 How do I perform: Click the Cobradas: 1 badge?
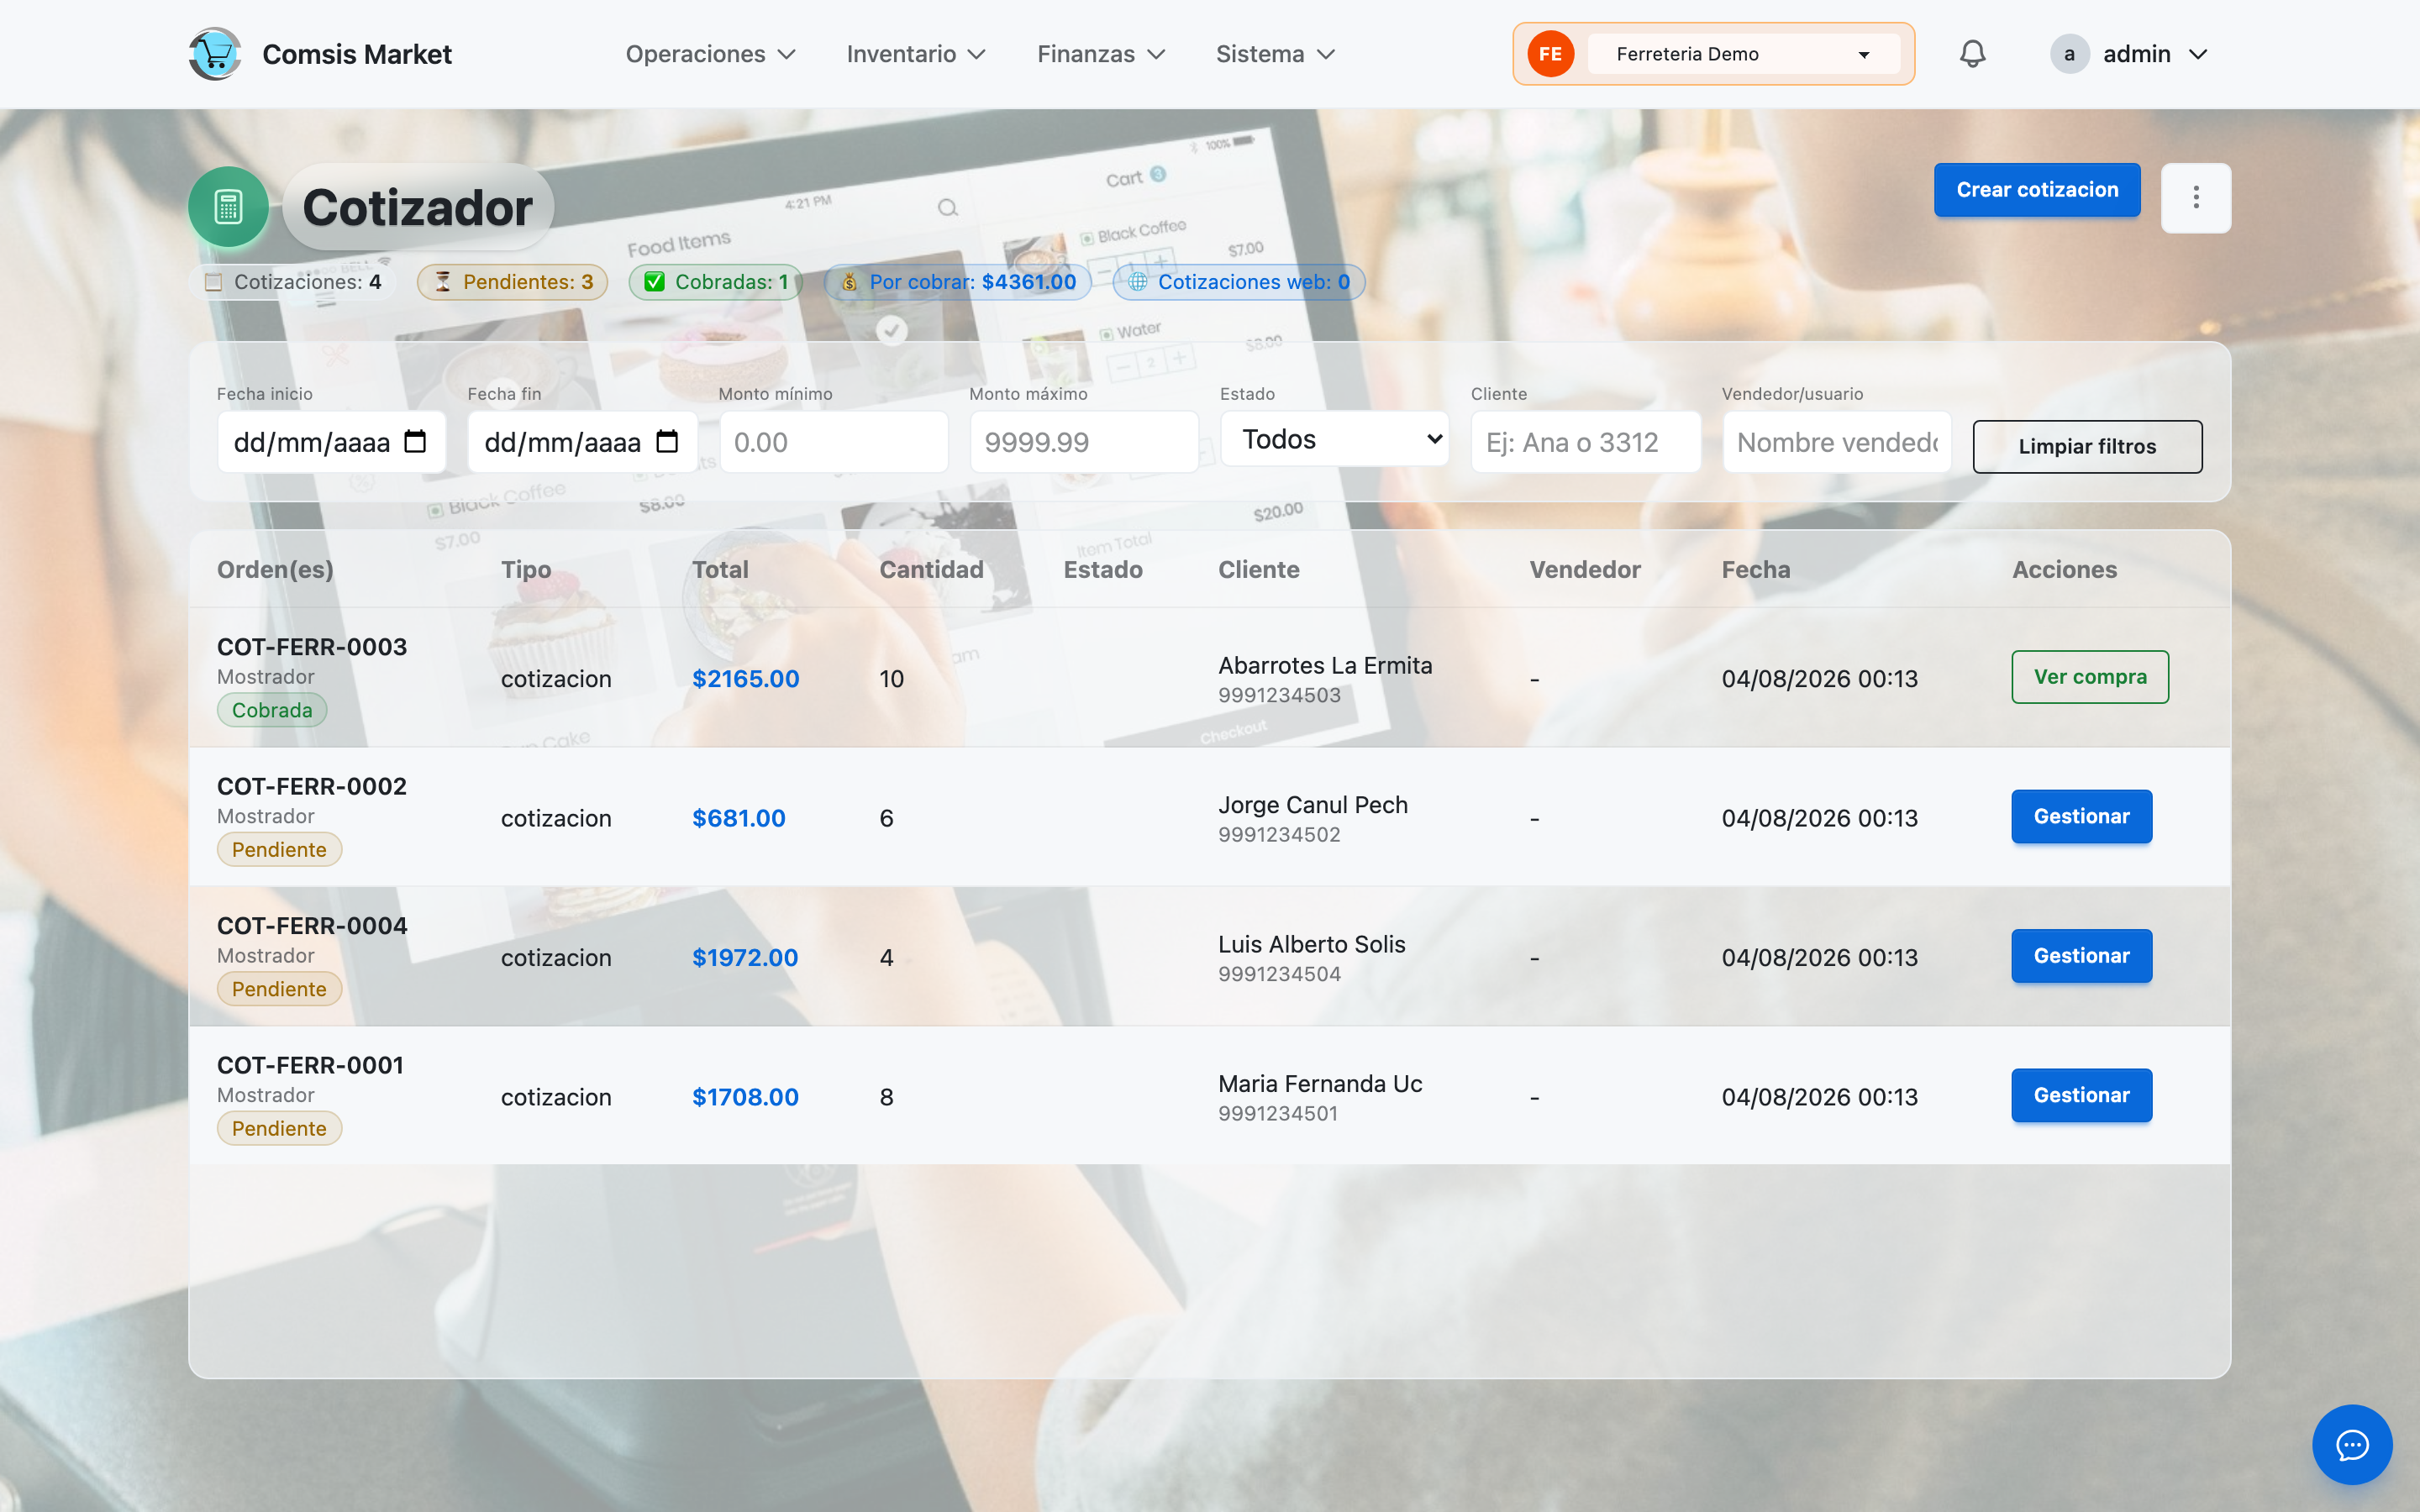point(716,282)
